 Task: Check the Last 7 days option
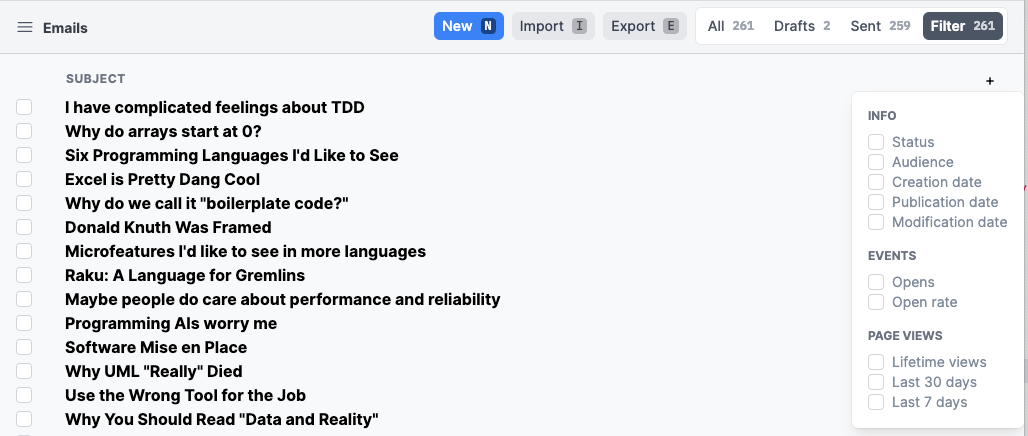(x=876, y=402)
